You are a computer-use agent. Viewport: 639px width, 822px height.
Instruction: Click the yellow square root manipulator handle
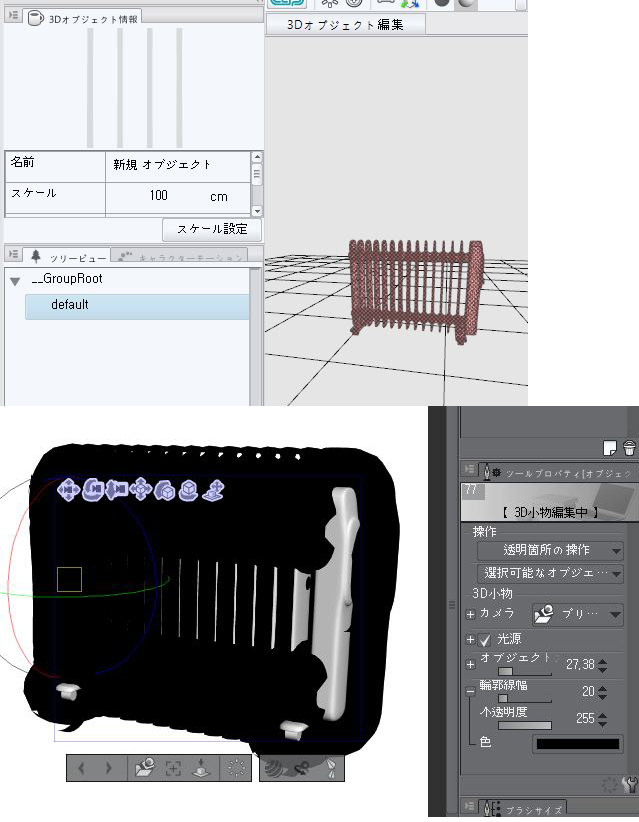click(69, 579)
